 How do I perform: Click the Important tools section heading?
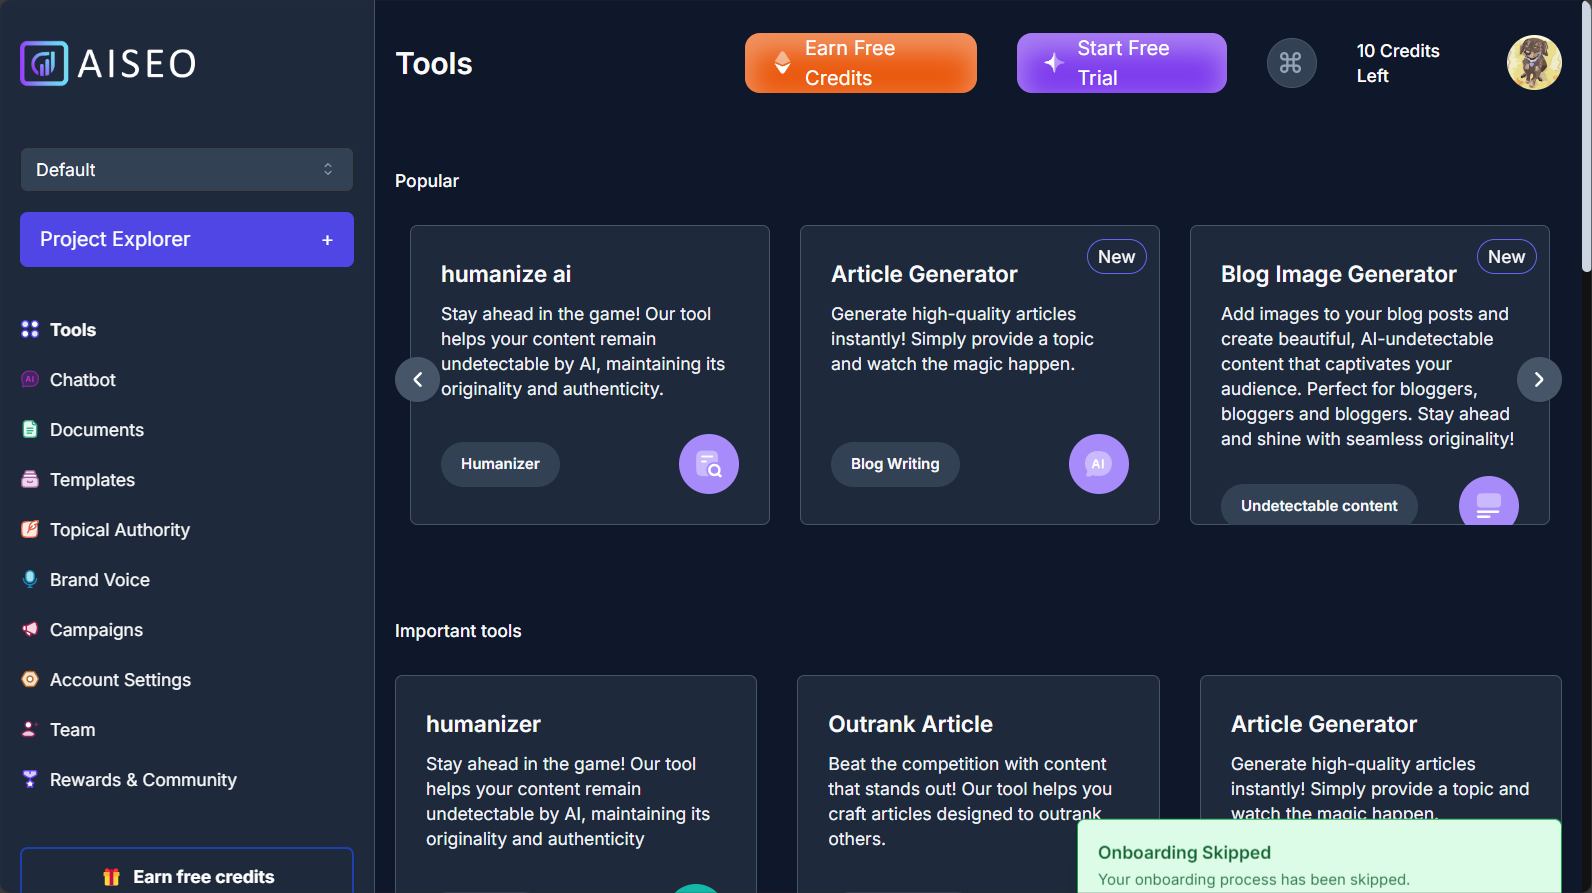pyautogui.click(x=458, y=631)
